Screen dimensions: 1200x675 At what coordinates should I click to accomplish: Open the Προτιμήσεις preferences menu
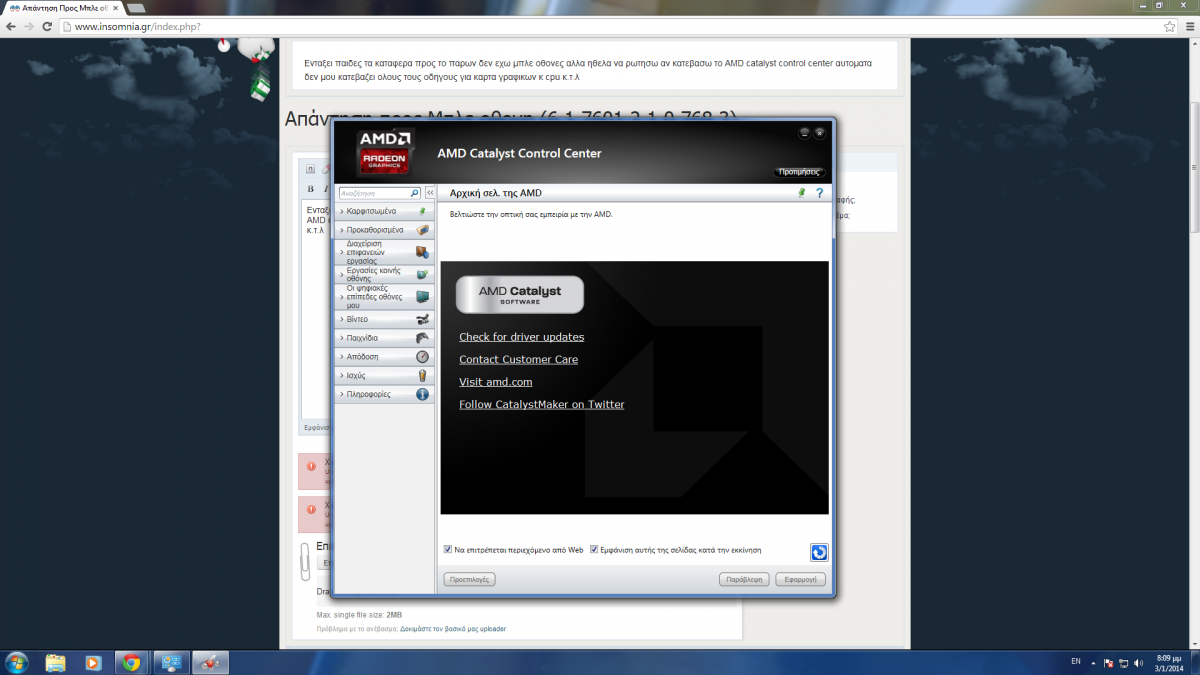[x=800, y=172]
